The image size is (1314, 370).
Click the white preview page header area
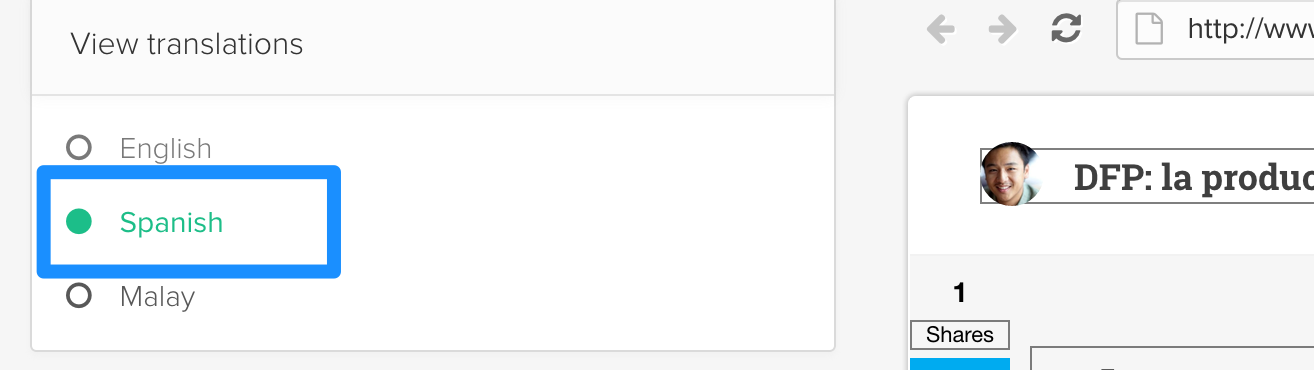point(1111,175)
